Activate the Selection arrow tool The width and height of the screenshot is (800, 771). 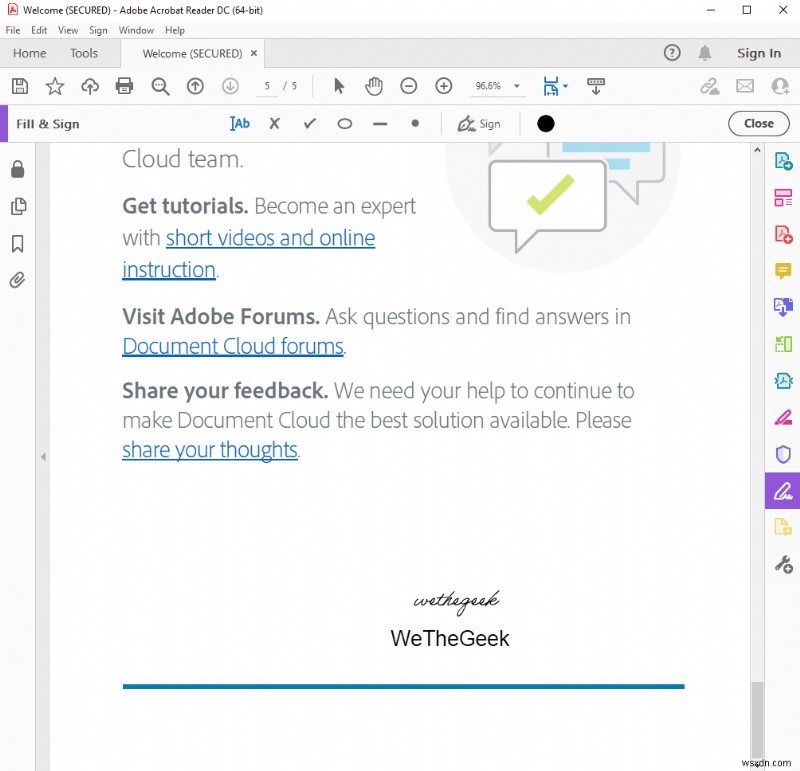tap(339, 86)
